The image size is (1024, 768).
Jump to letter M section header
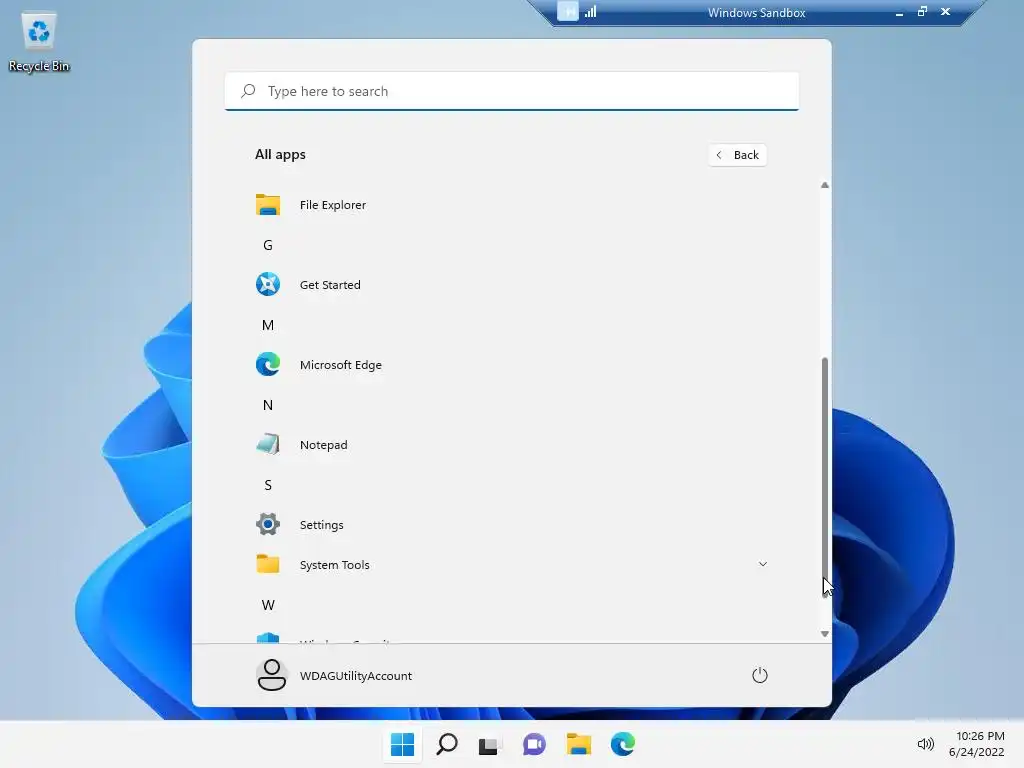tap(268, 325)
